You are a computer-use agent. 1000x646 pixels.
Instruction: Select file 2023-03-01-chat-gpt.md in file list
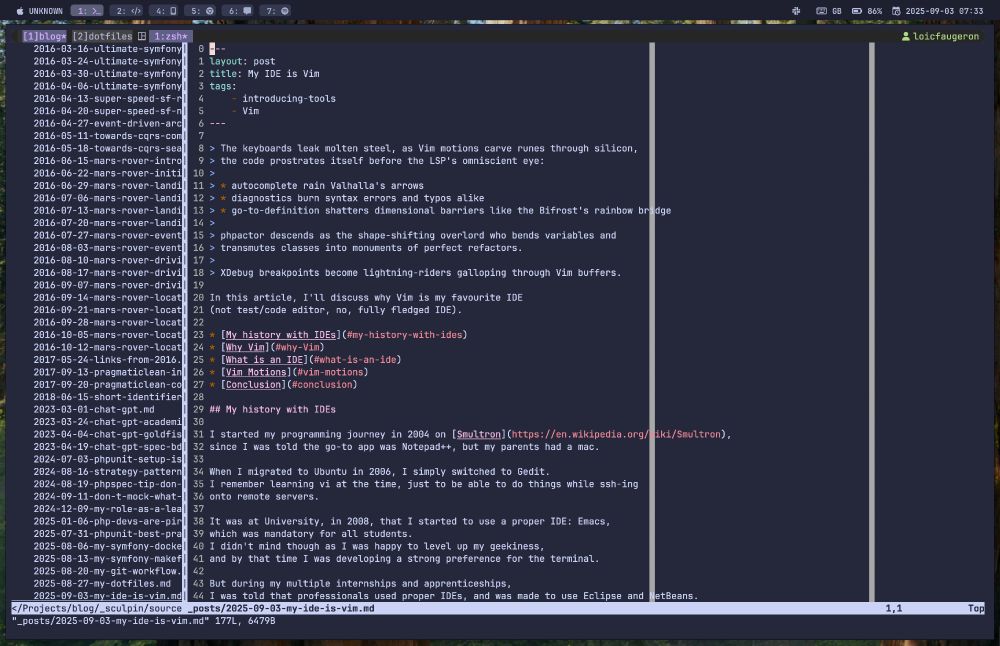coord(94,409)
